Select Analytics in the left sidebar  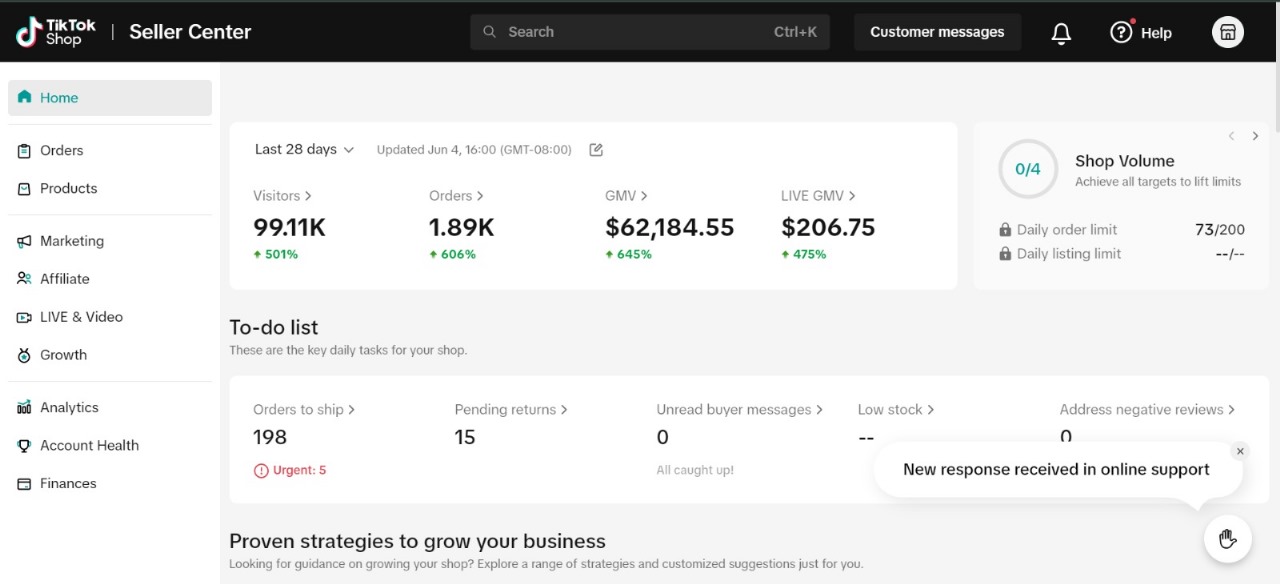pos(69,408)
